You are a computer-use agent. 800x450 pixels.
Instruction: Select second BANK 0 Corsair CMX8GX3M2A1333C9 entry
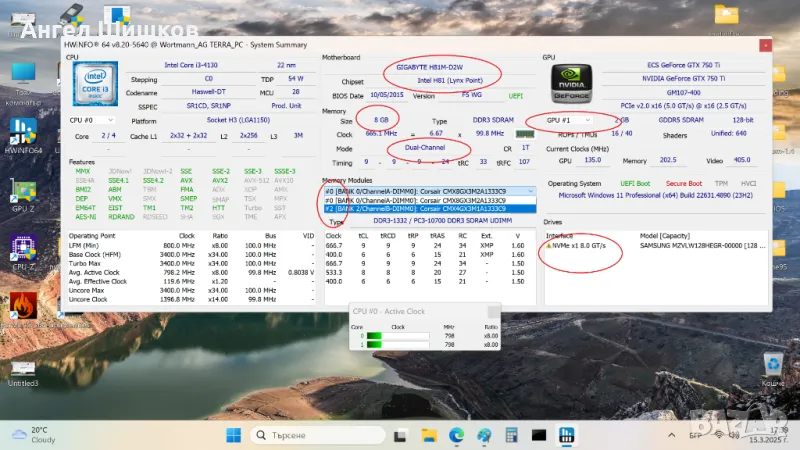pyautogui.click(x=430, y=200)
